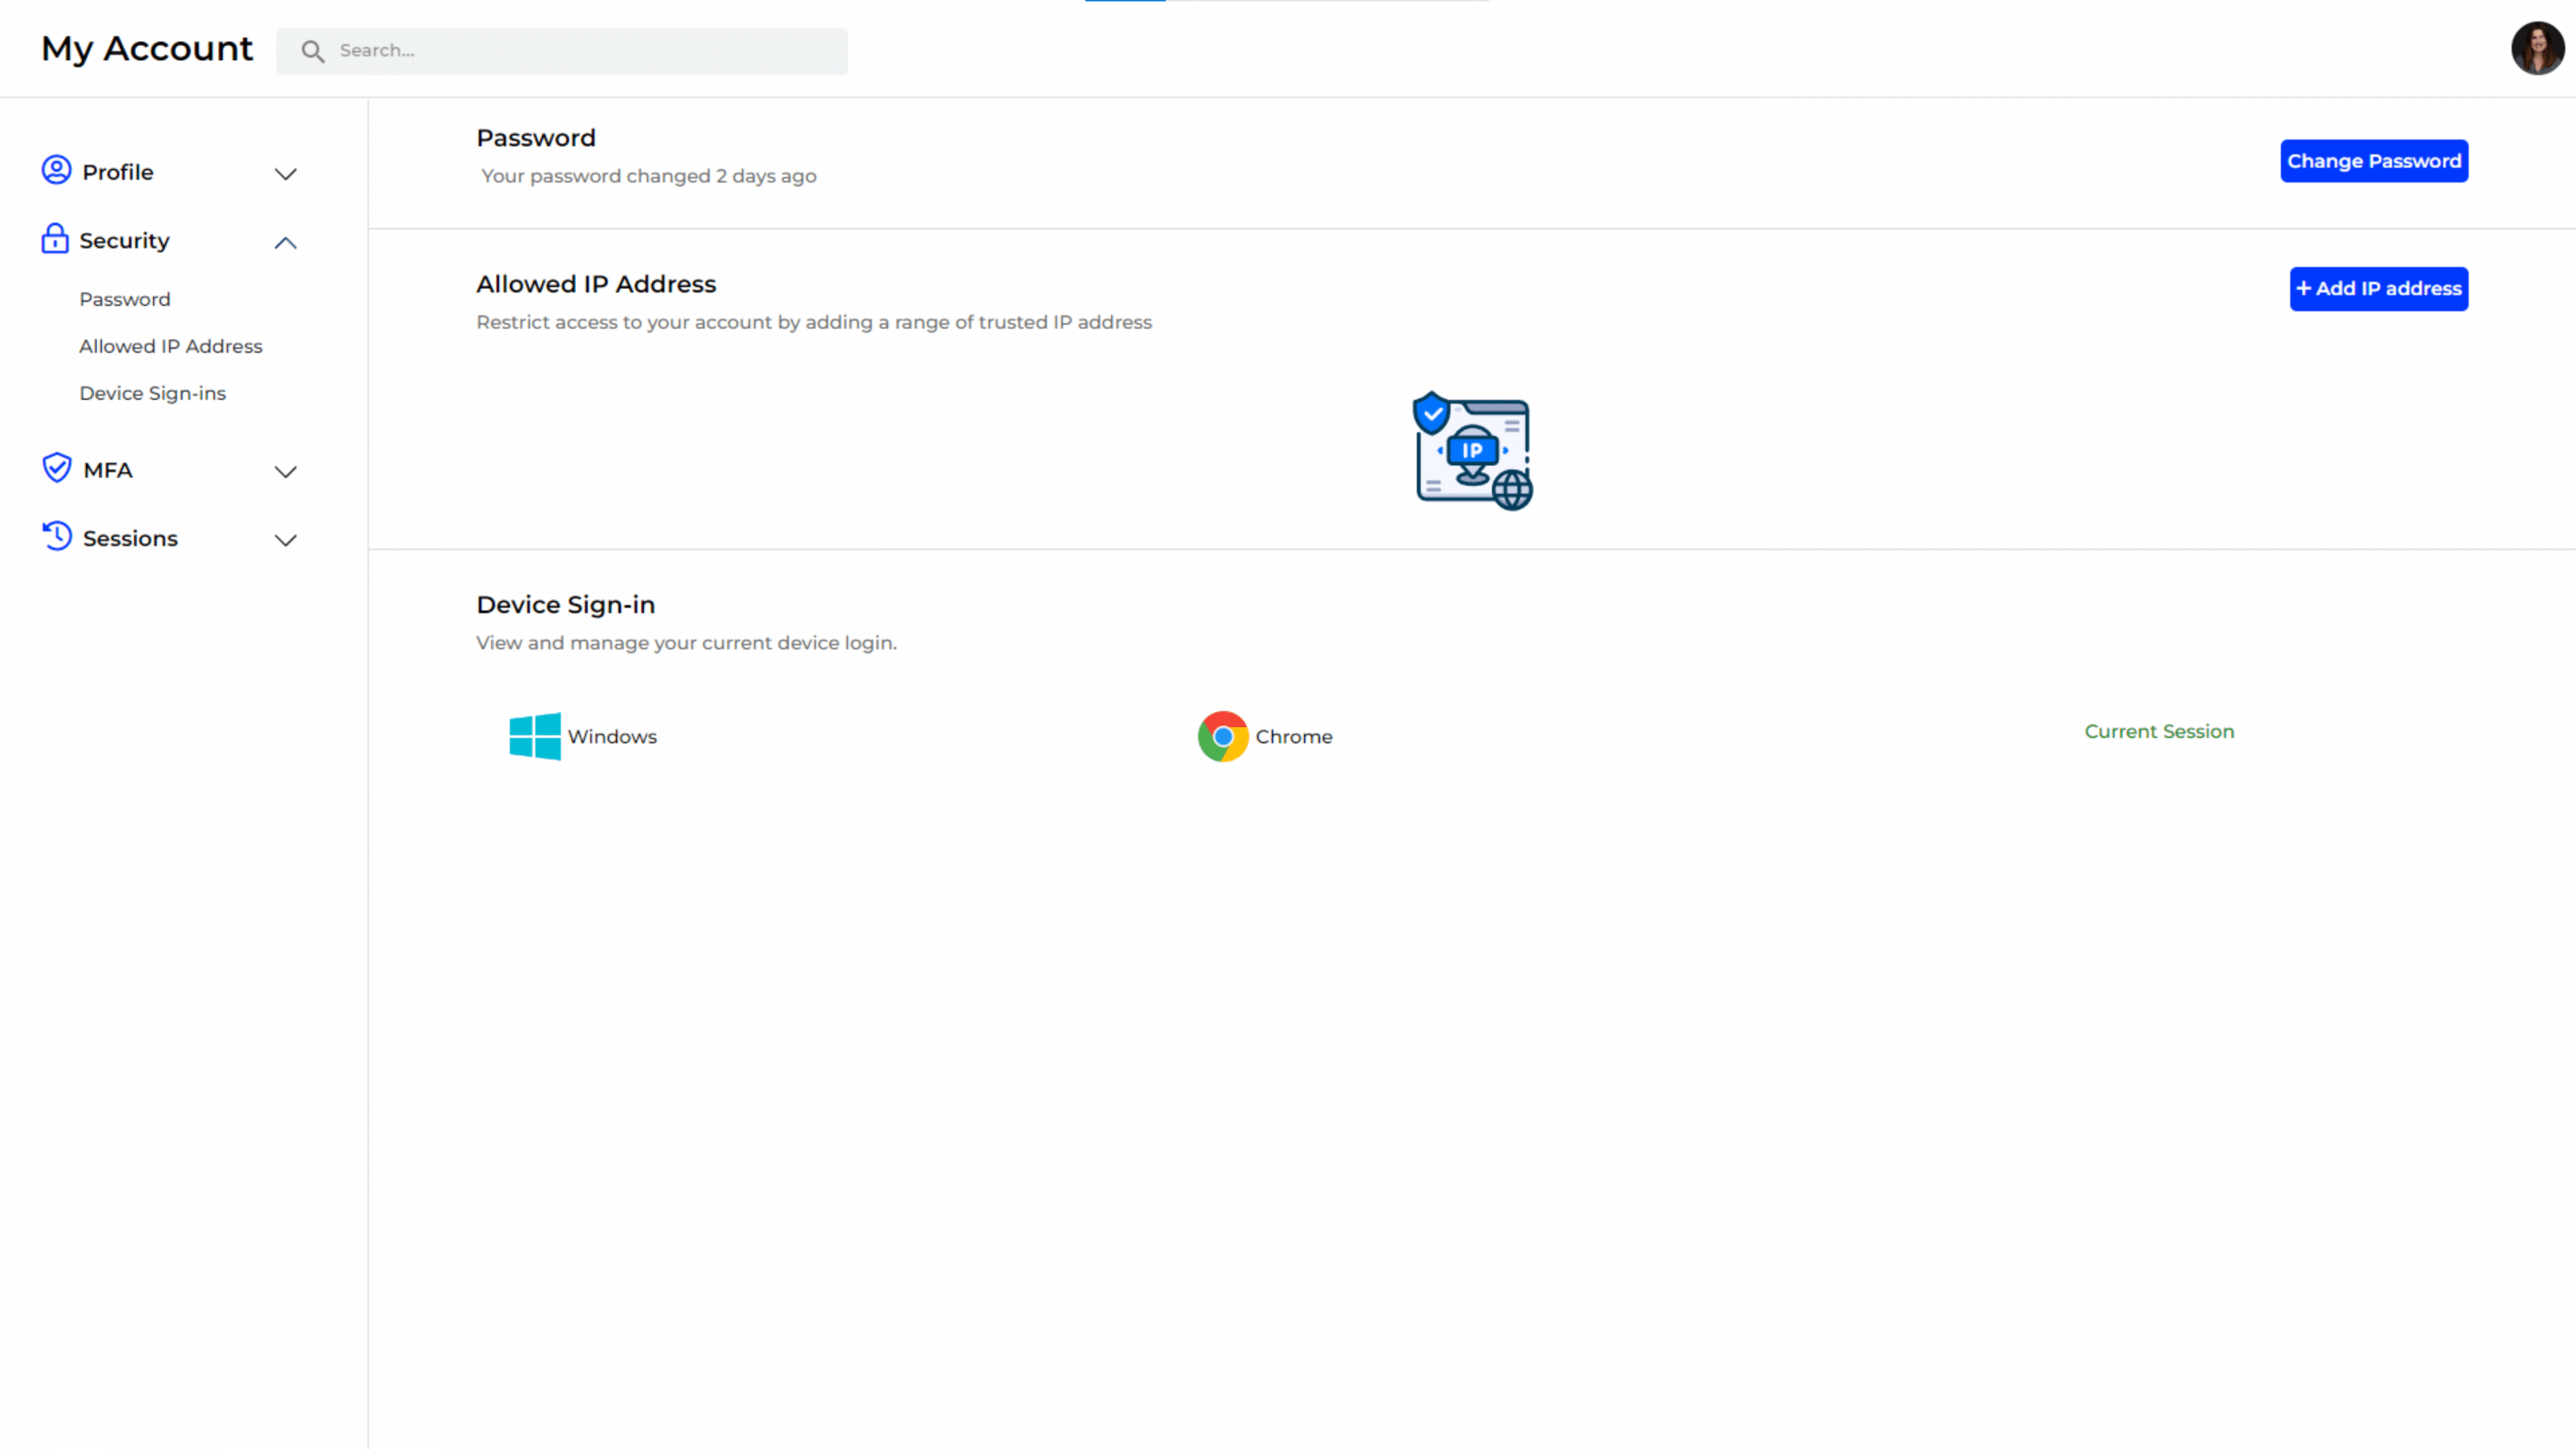Click the Change Password button
Viewport: 2576px width, 1449px height.
tap(2374, 161)
